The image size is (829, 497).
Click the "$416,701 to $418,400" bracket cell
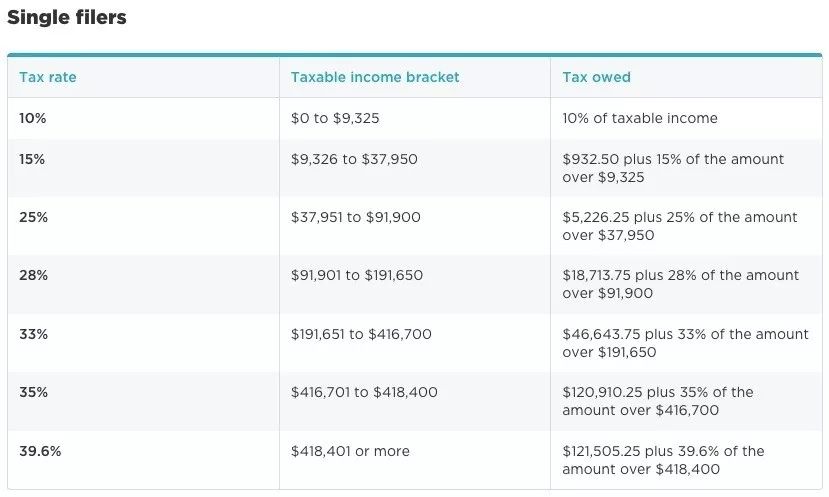364,392
